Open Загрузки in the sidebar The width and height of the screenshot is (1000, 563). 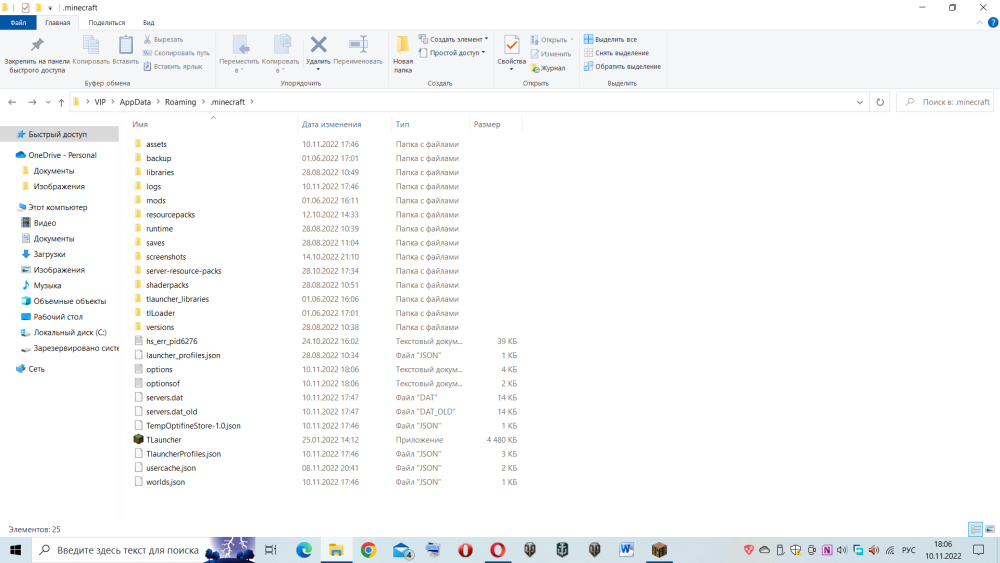pos(49,254)
